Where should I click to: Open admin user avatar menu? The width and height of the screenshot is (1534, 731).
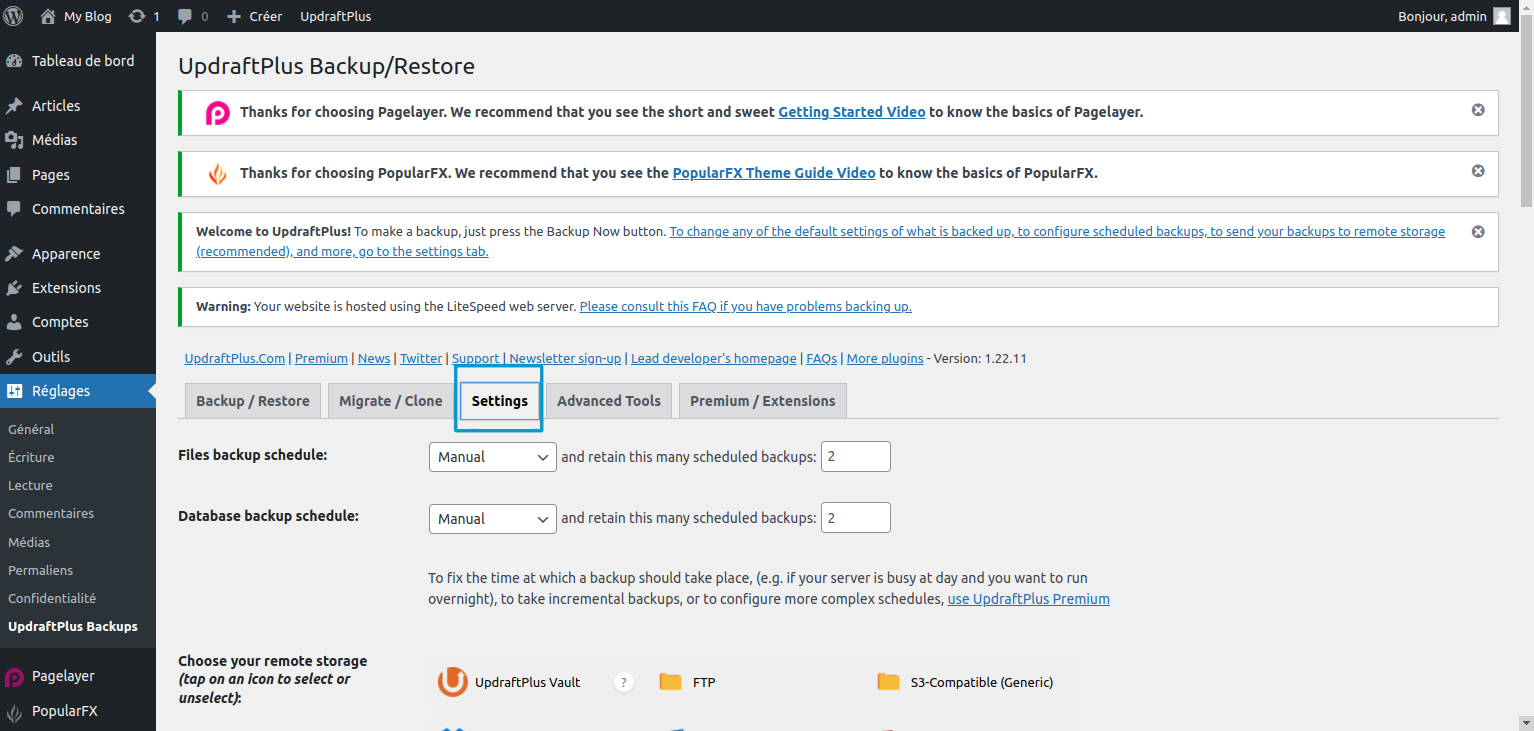(x=1502, y=16)
